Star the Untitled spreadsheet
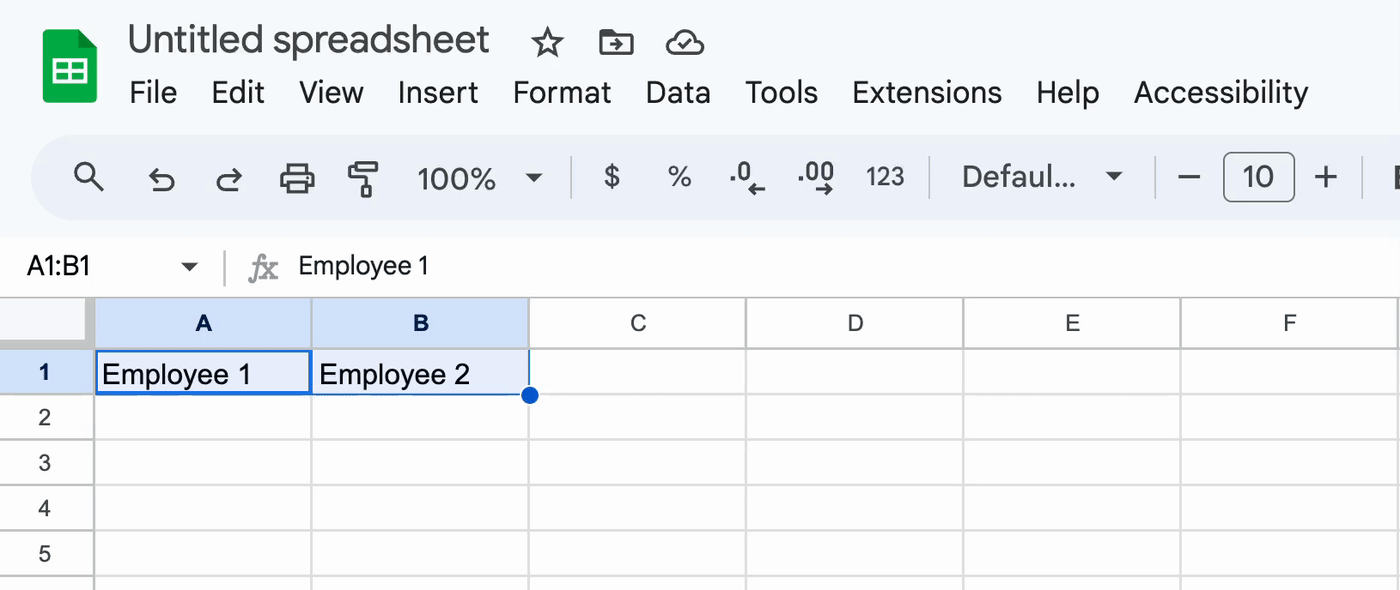This screenshot has height=590, width=1400. pos(547,43)
